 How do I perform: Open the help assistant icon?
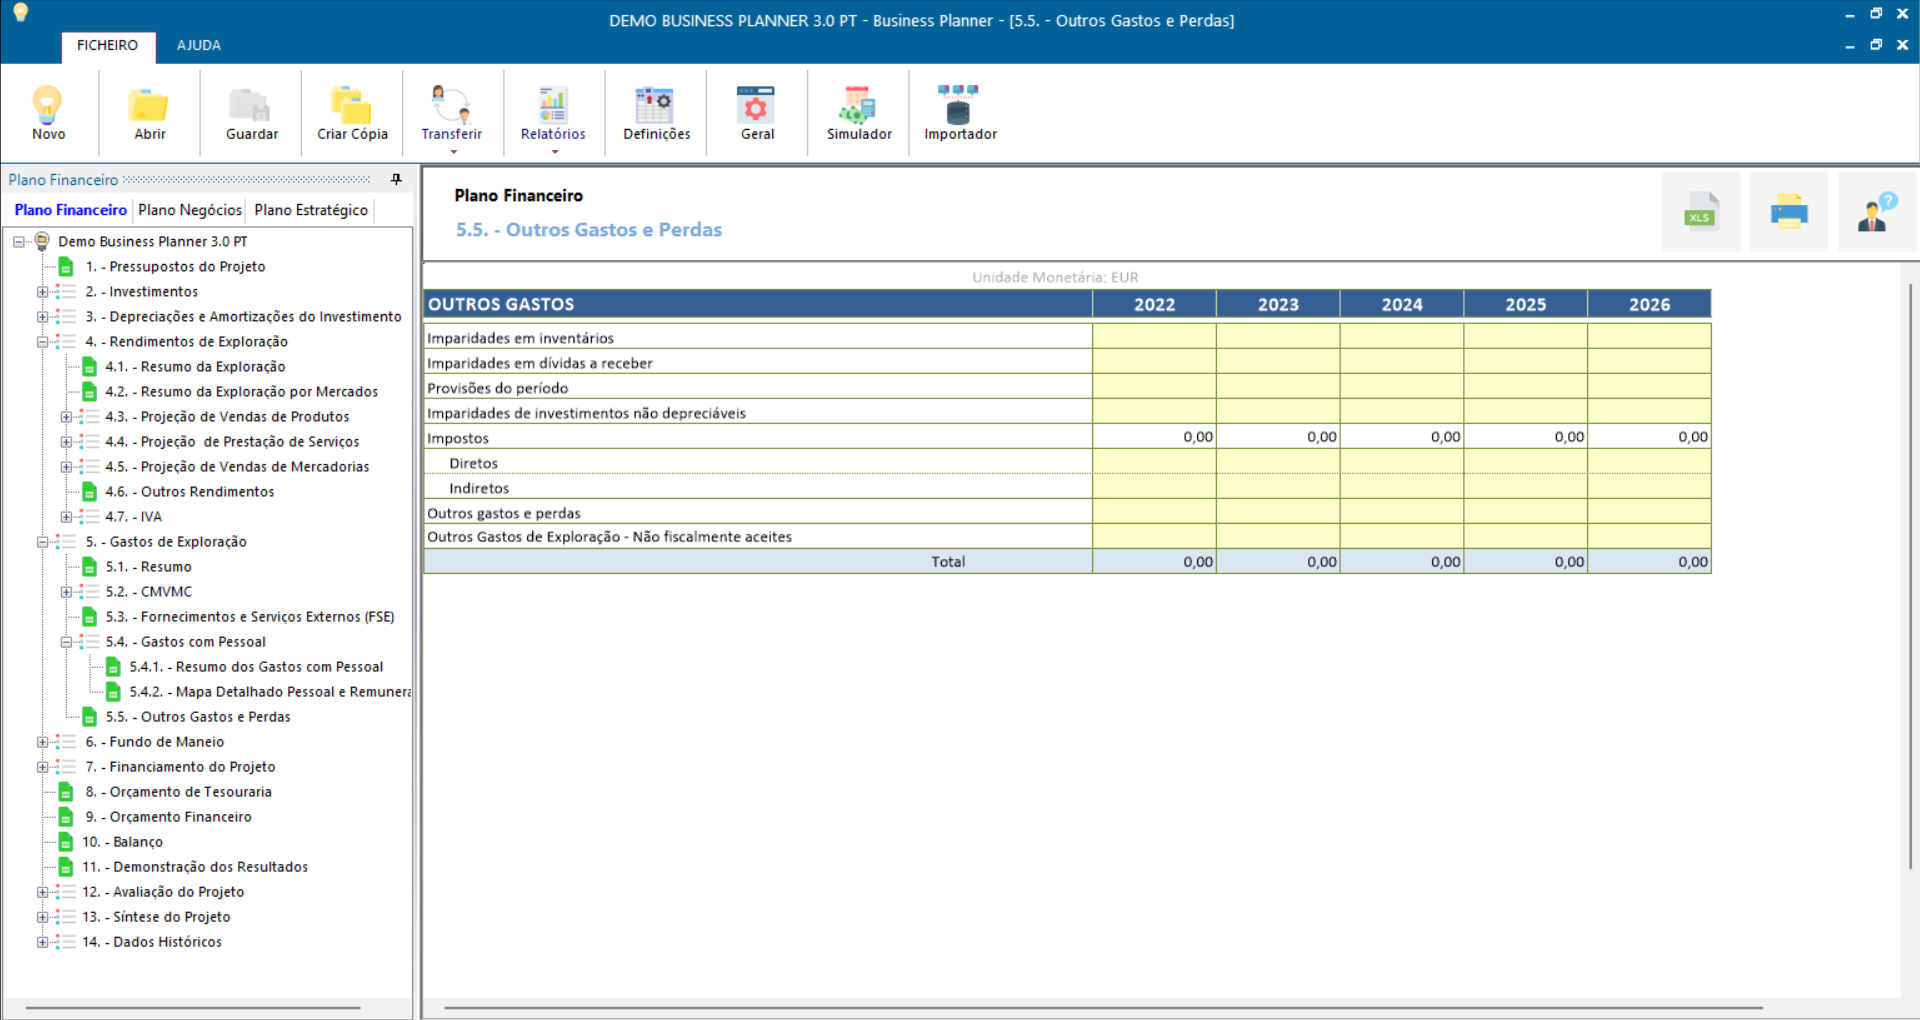pos(1877,211)
